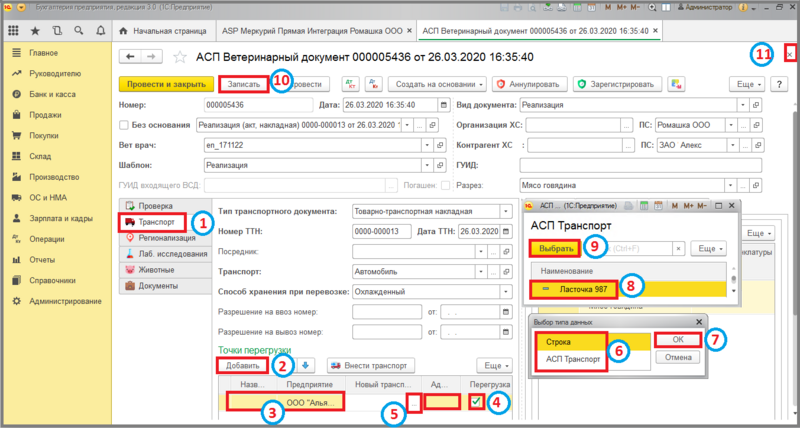Image resolution: width=800 pixels, height=428 pixels.
Task: Show Дт/Кт postings icon in toolbar
Action: point(350,84)
